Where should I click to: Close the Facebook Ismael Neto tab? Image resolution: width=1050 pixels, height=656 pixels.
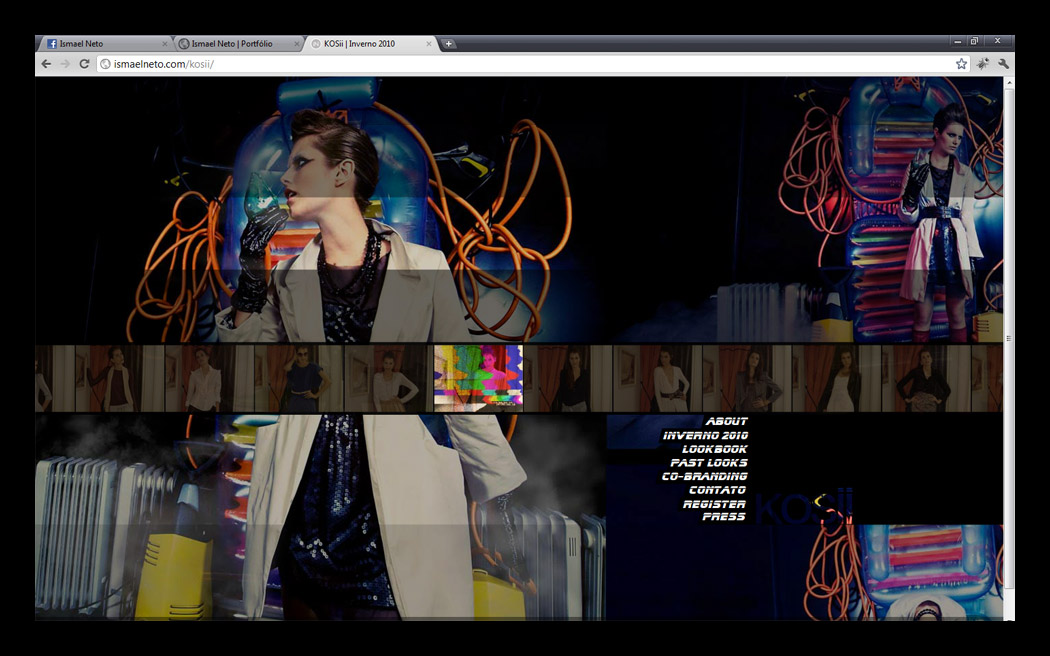(x=165, y=44)
